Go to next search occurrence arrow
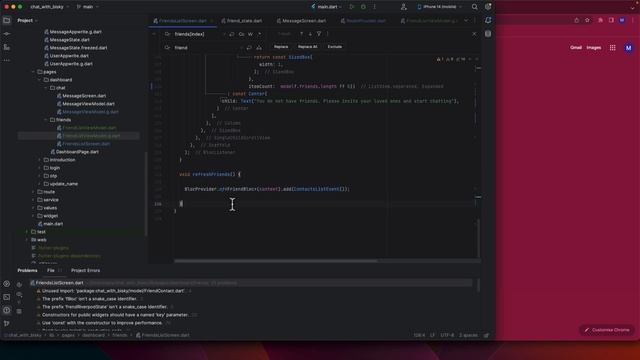This screenshot has width=640, height=360. (310, 34)
